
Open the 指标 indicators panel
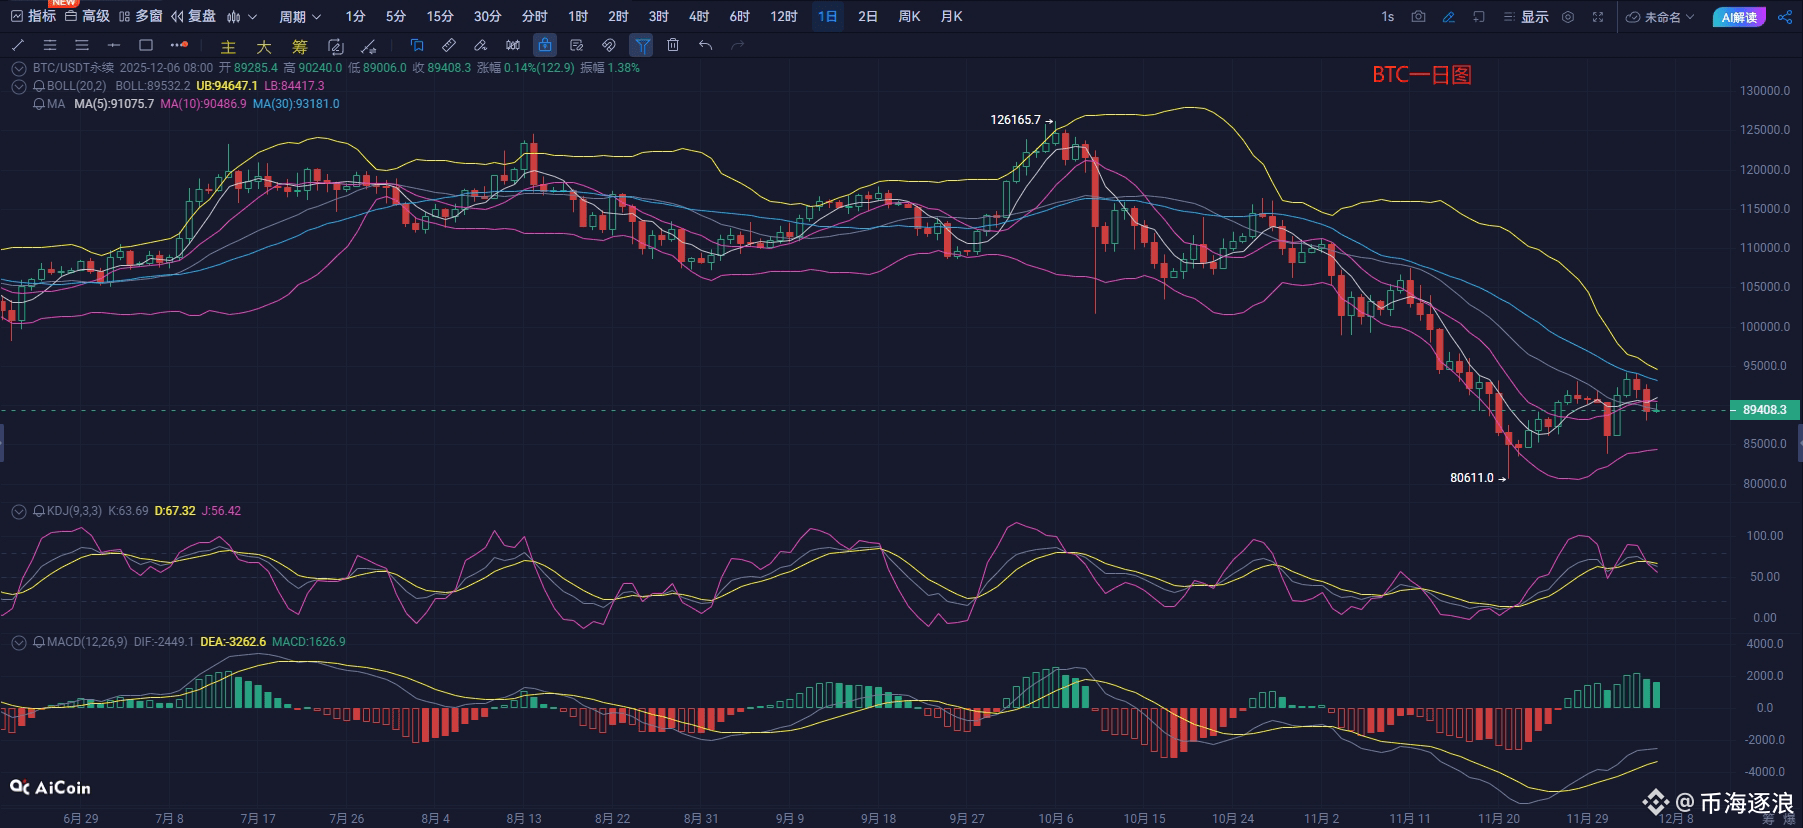[x=33, y=17]
